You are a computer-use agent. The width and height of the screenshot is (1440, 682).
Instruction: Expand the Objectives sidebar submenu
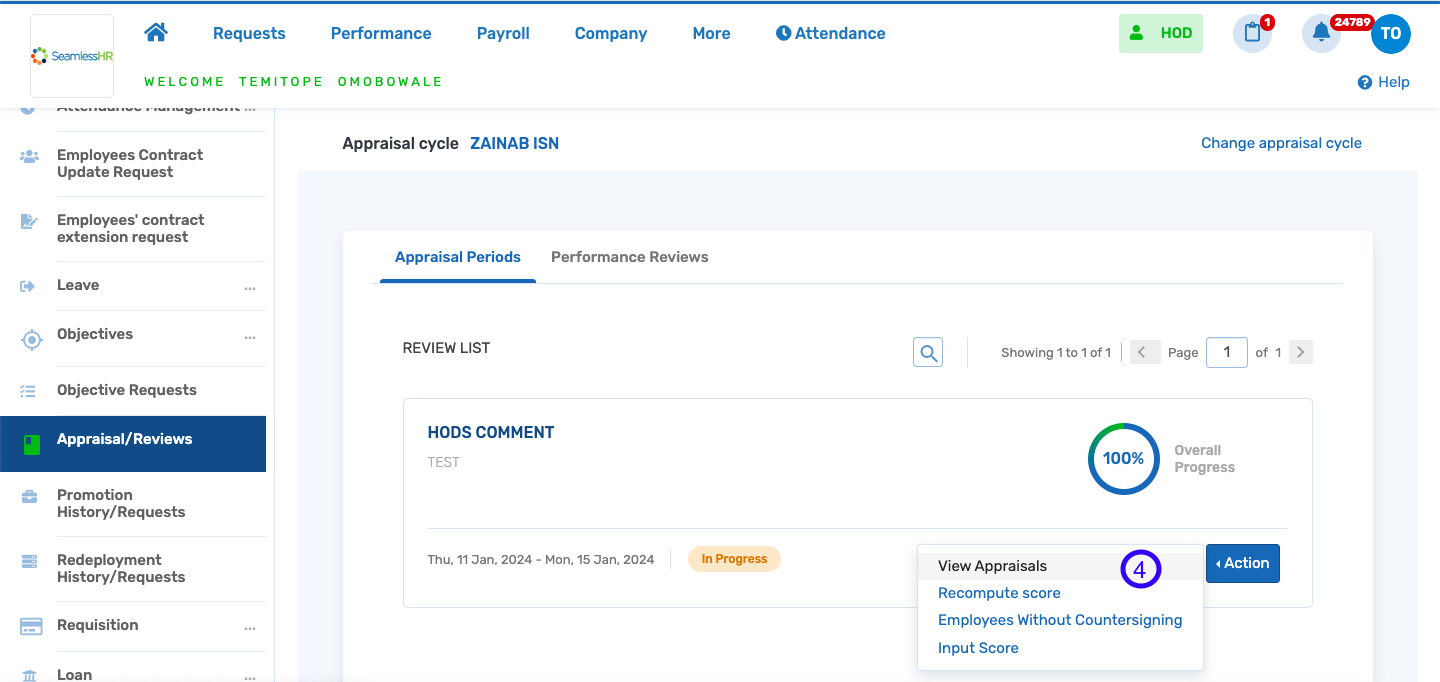tap(250, 338)
